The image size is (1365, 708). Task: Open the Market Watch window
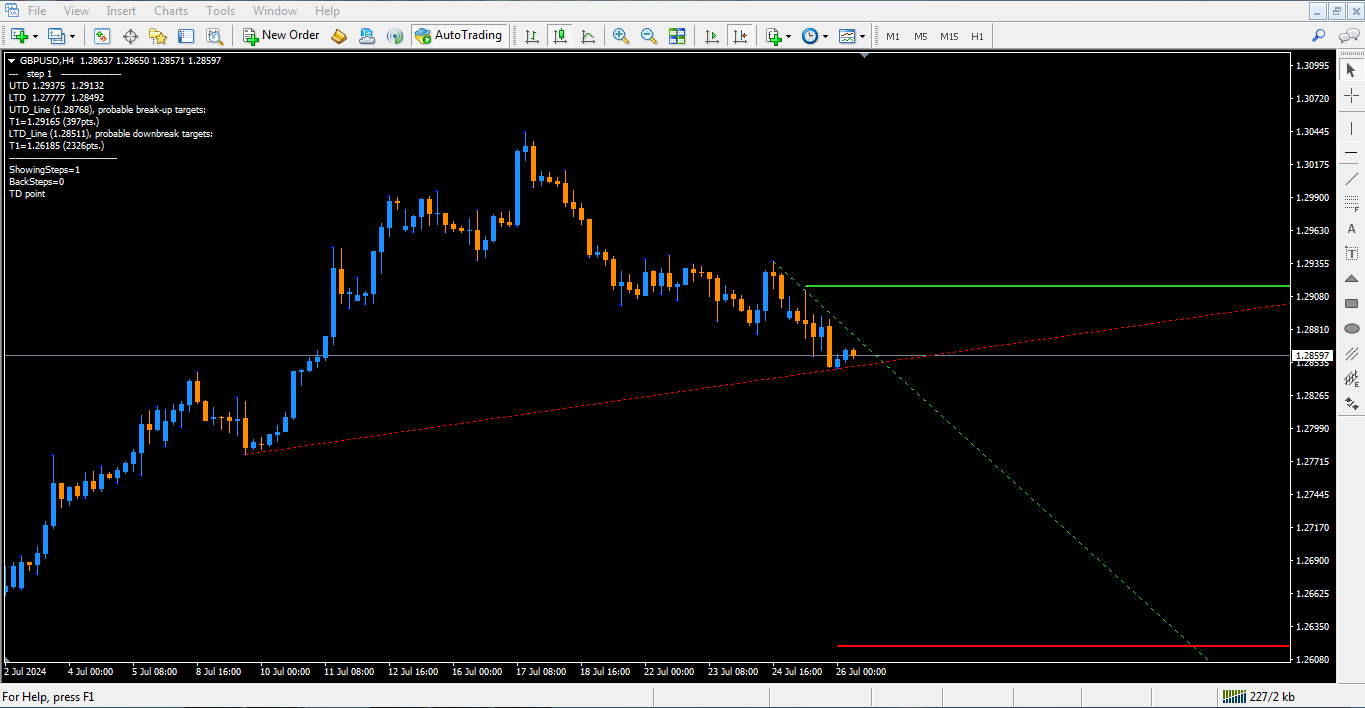(x=102, y=36)
